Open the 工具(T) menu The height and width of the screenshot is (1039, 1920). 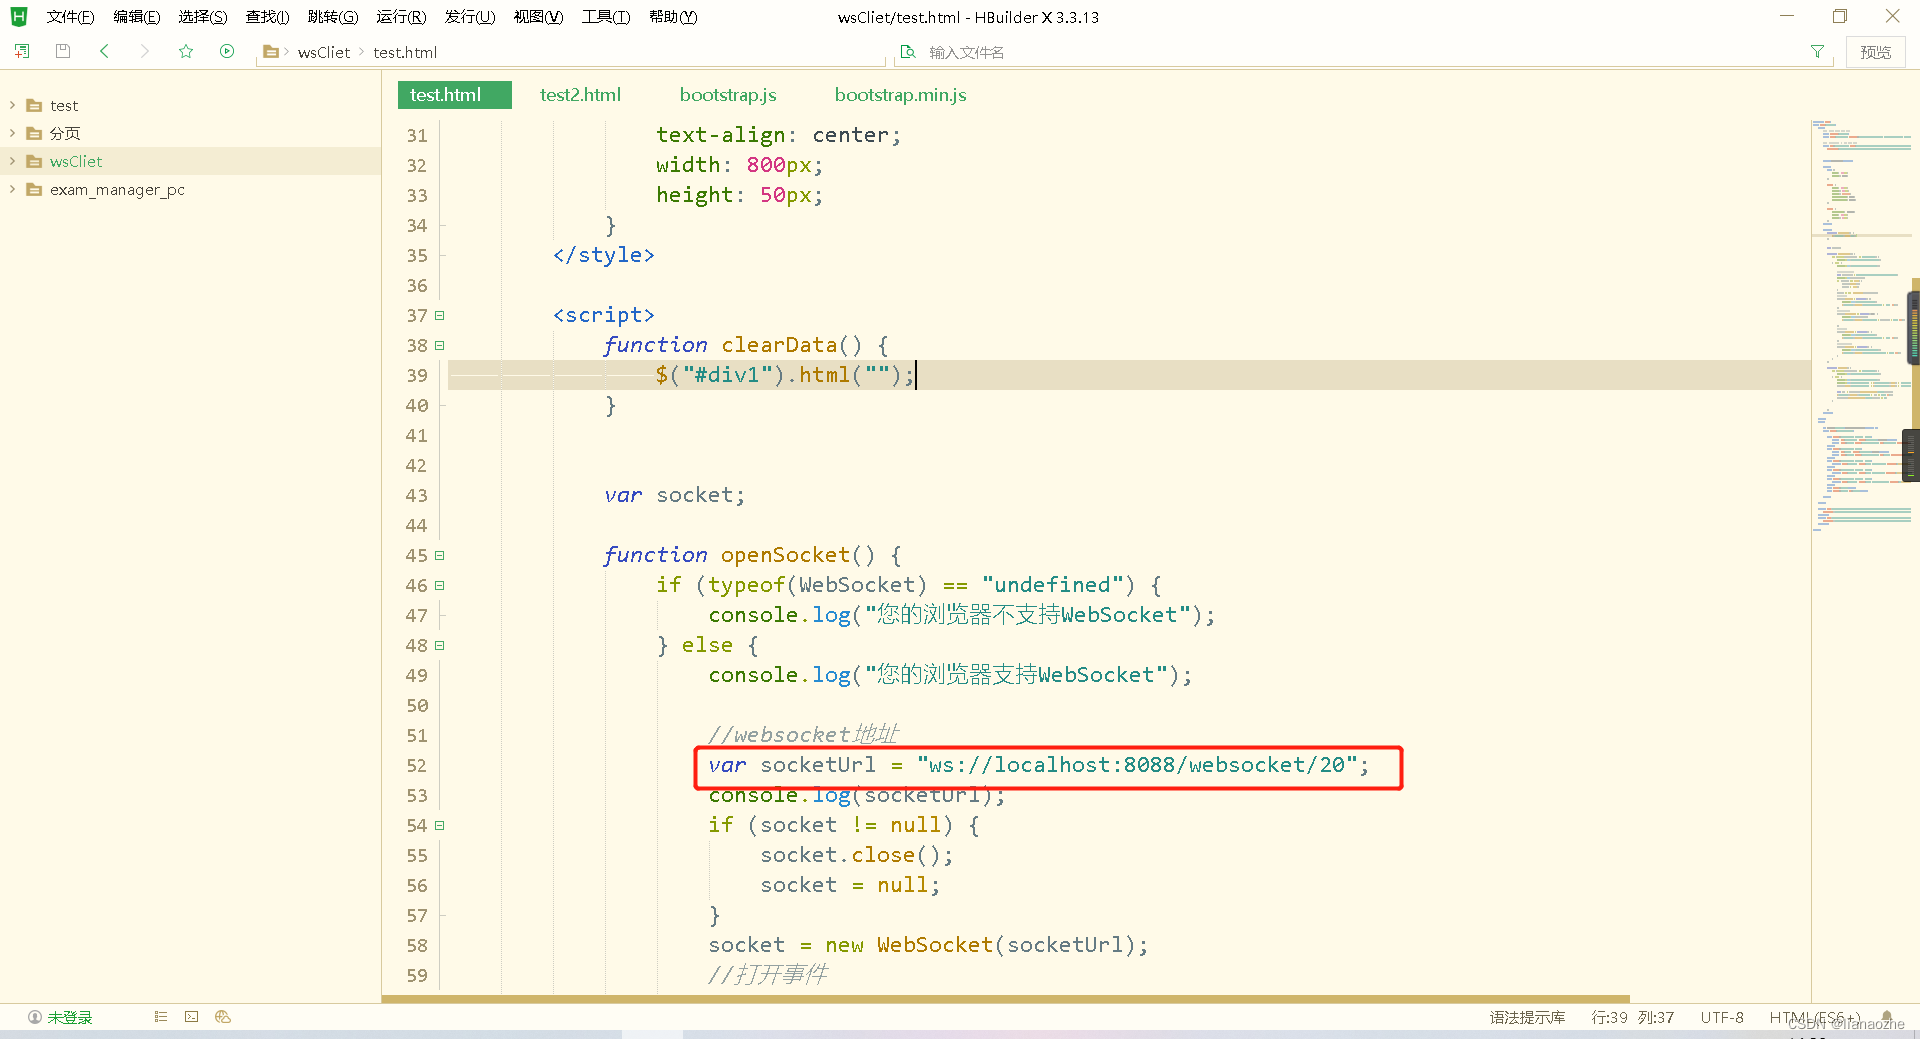pyautogui.click(x=606, y=17)
